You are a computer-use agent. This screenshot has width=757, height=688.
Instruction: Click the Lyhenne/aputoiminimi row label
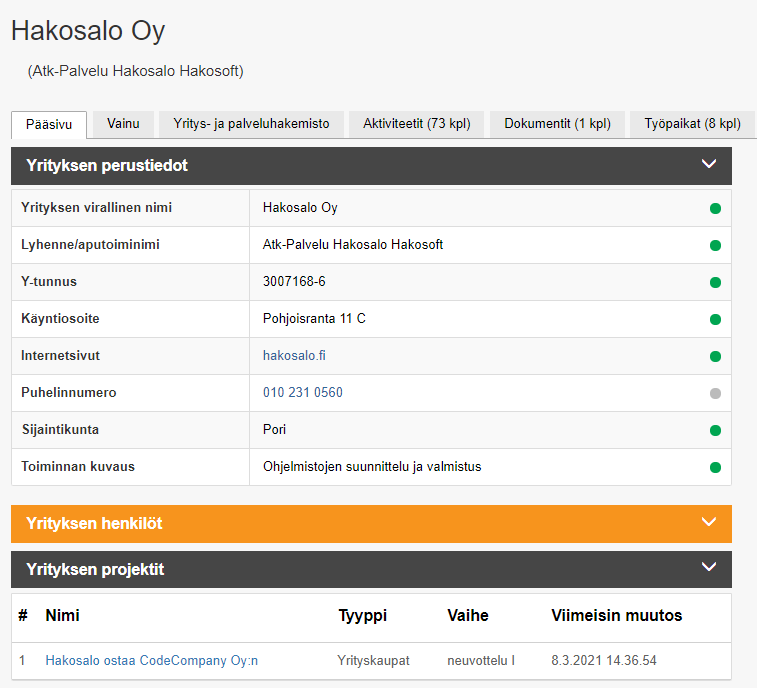point(90,245)
